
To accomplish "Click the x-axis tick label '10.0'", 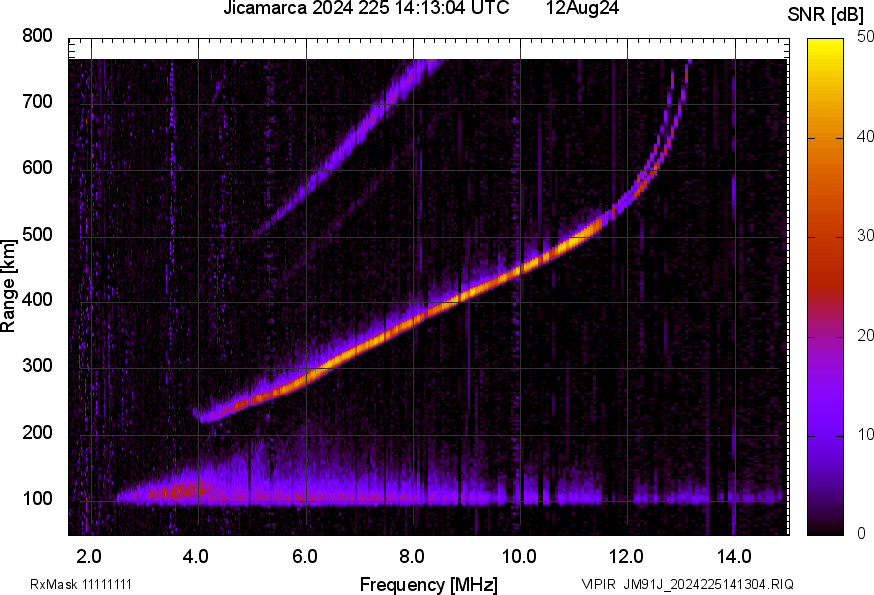I will coord(519,557).
